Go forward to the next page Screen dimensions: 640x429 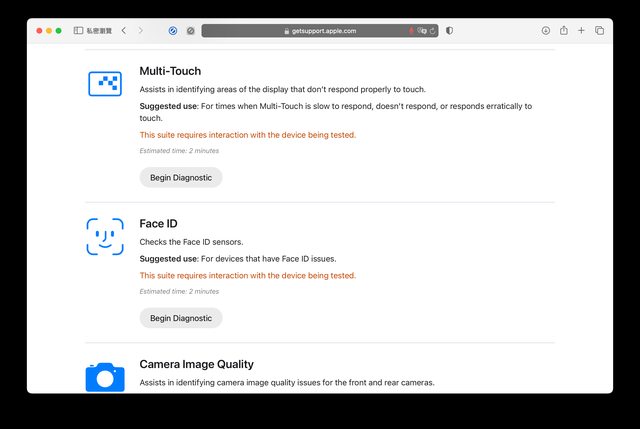tap(140, 31)
